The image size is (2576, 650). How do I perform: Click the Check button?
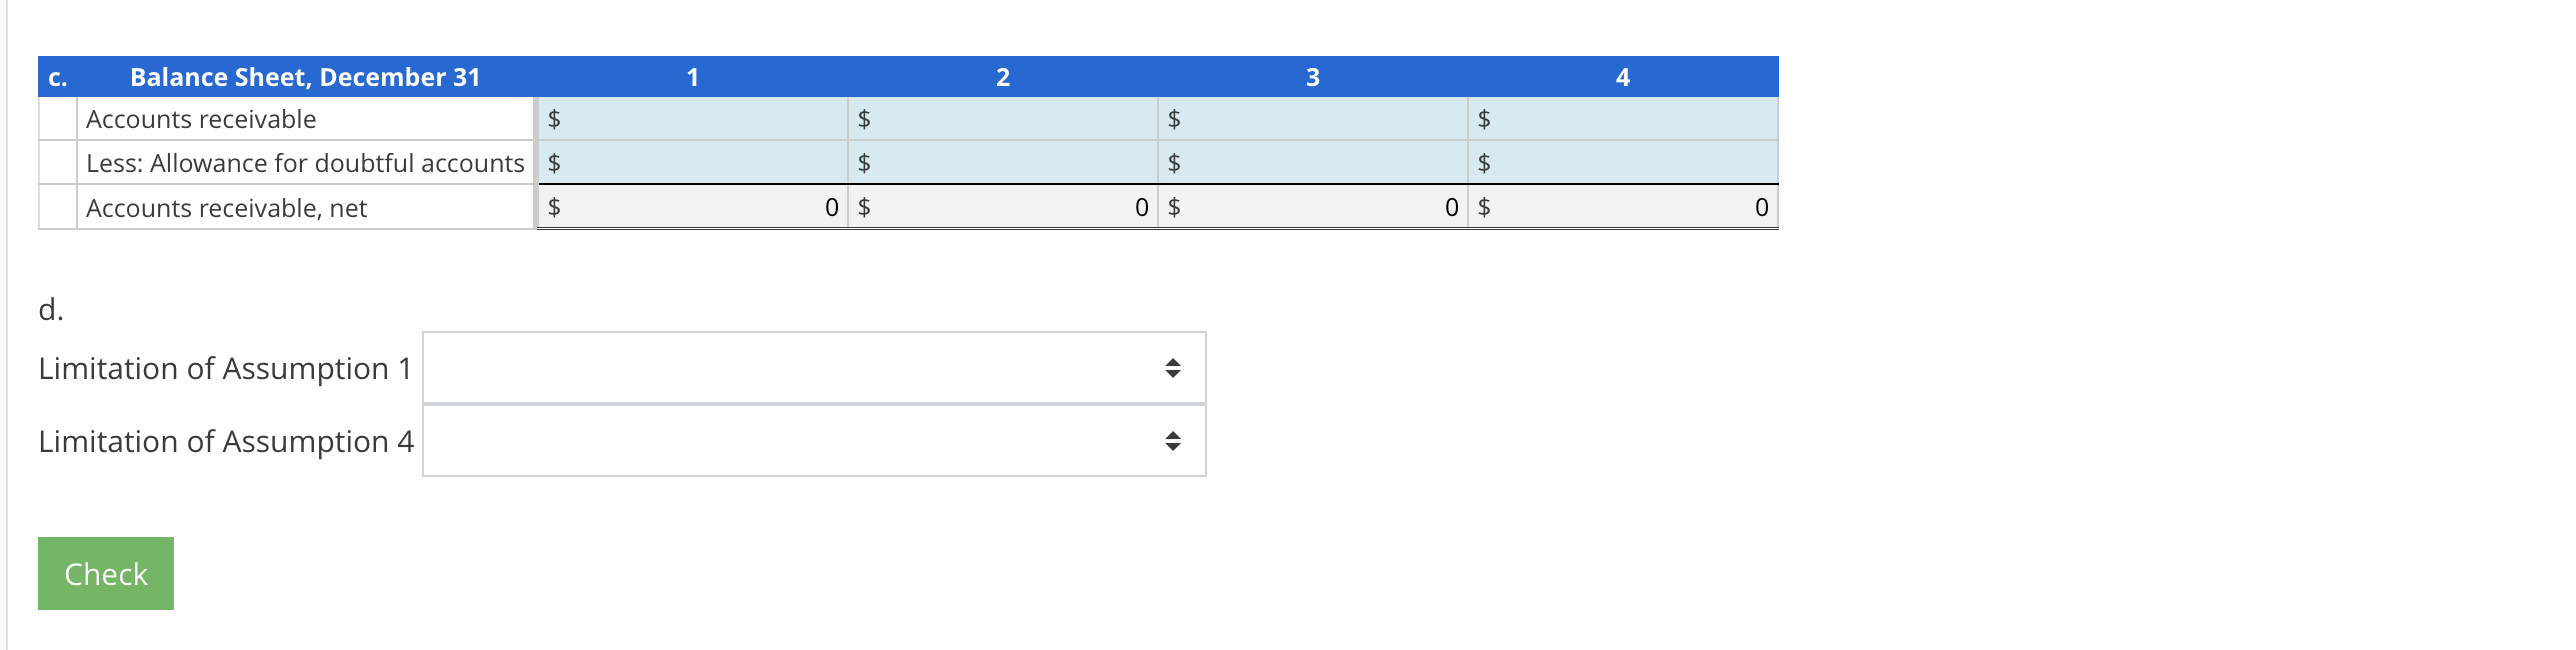point(104,573)
